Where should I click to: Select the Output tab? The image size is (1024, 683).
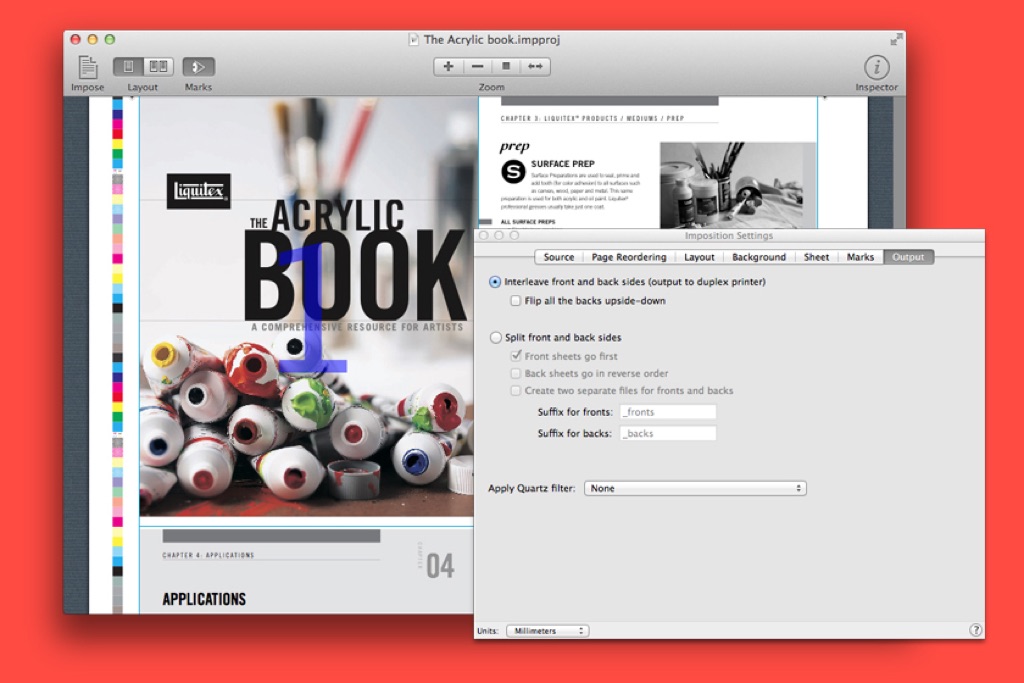pos(908,257)
